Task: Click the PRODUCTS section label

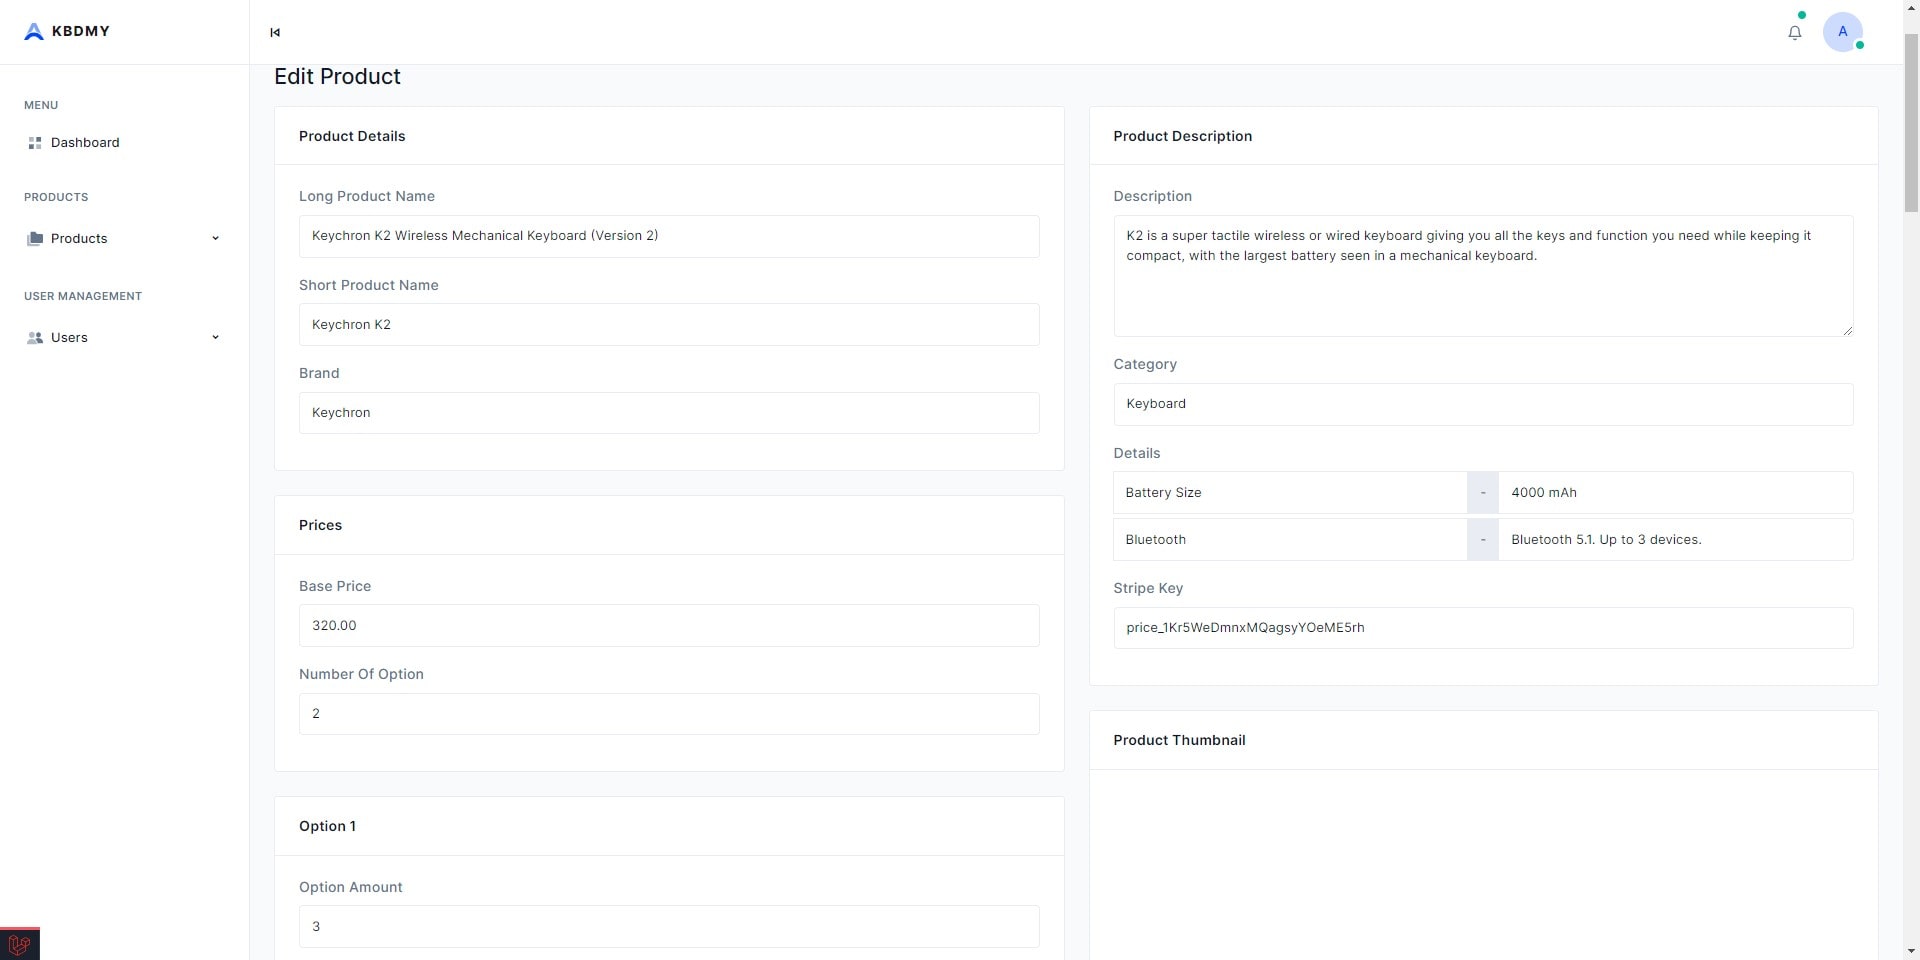Action: (56, 197)
